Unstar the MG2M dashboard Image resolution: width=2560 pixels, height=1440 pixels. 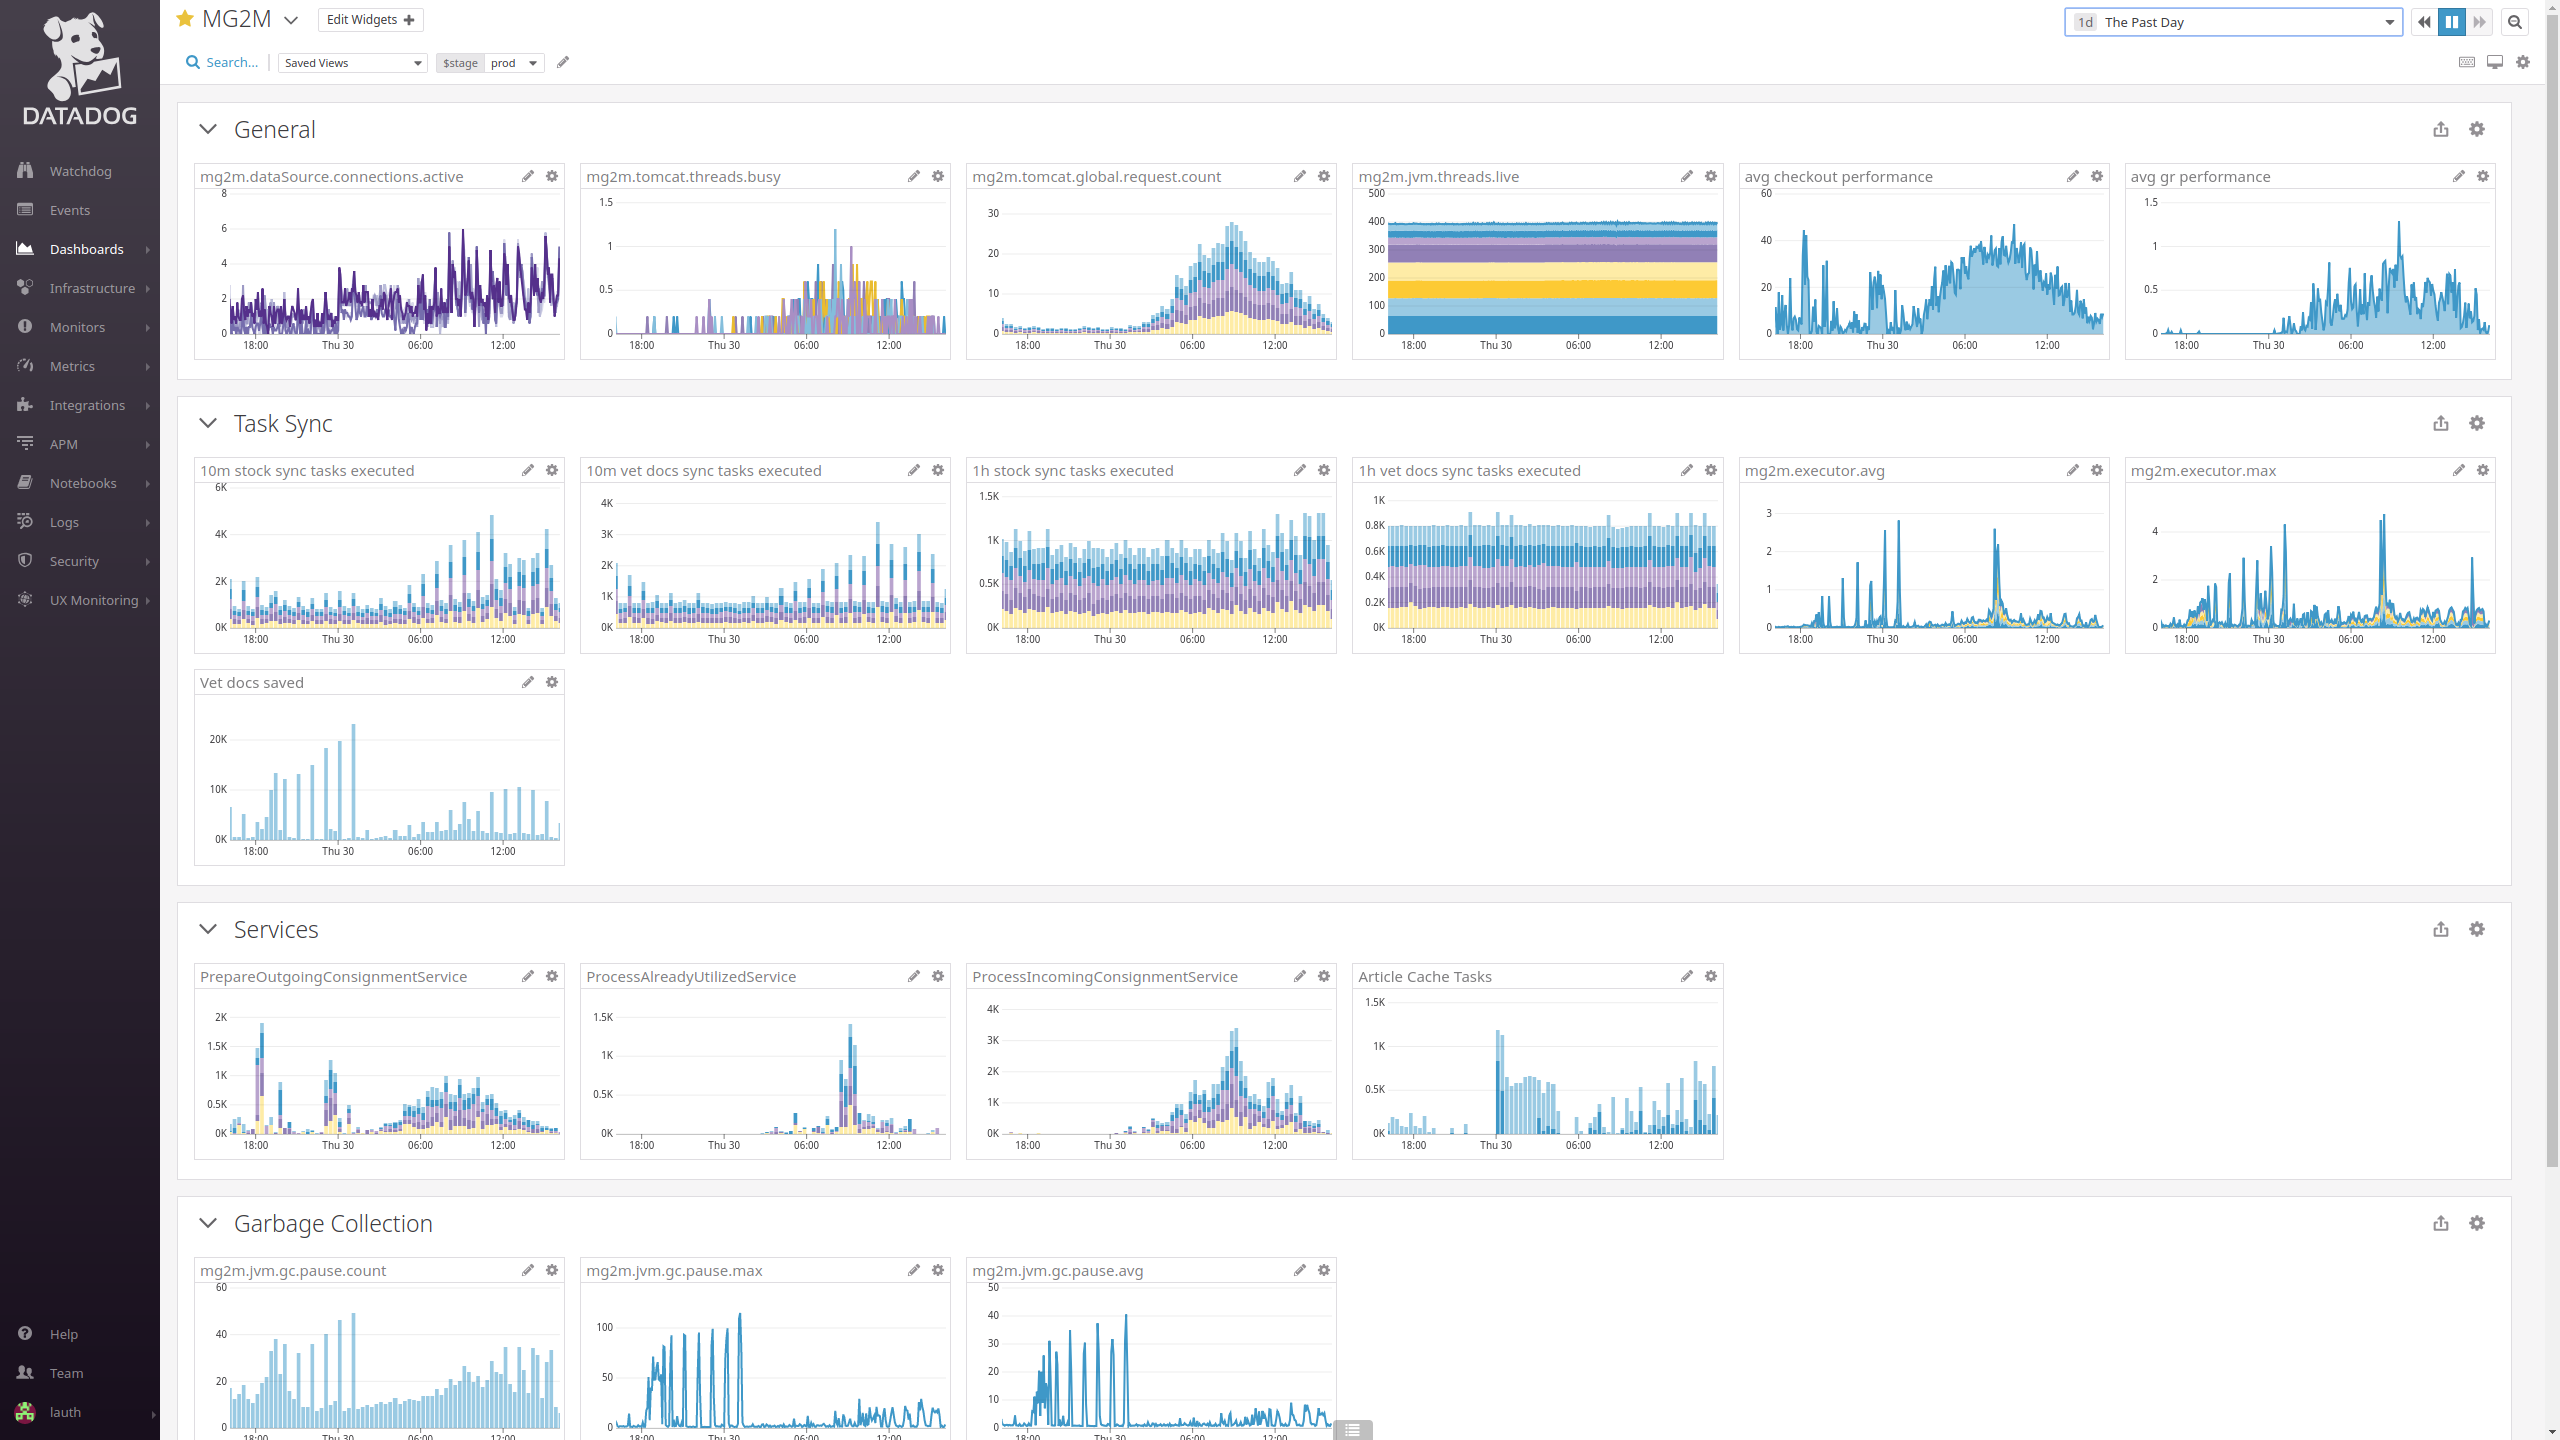(184, 18)
